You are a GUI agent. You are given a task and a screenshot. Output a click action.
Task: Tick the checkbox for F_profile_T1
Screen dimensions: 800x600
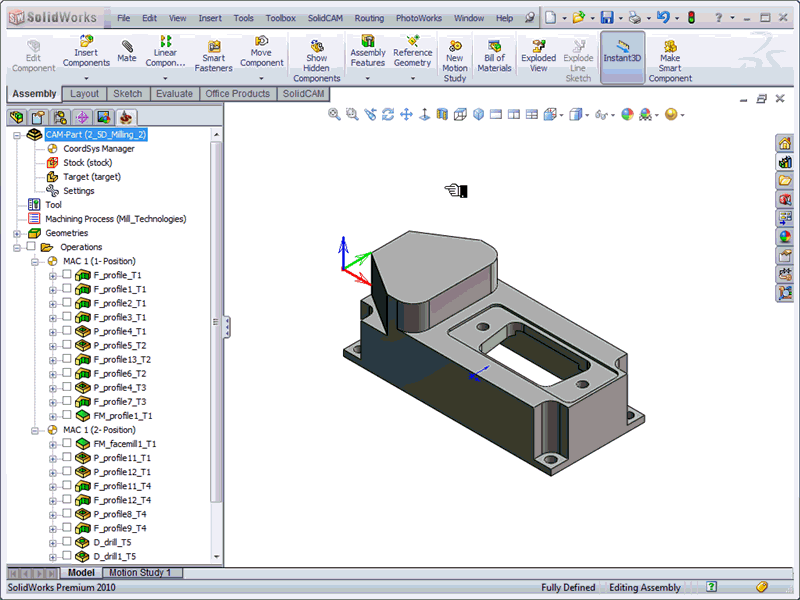(x=67, y=274)
